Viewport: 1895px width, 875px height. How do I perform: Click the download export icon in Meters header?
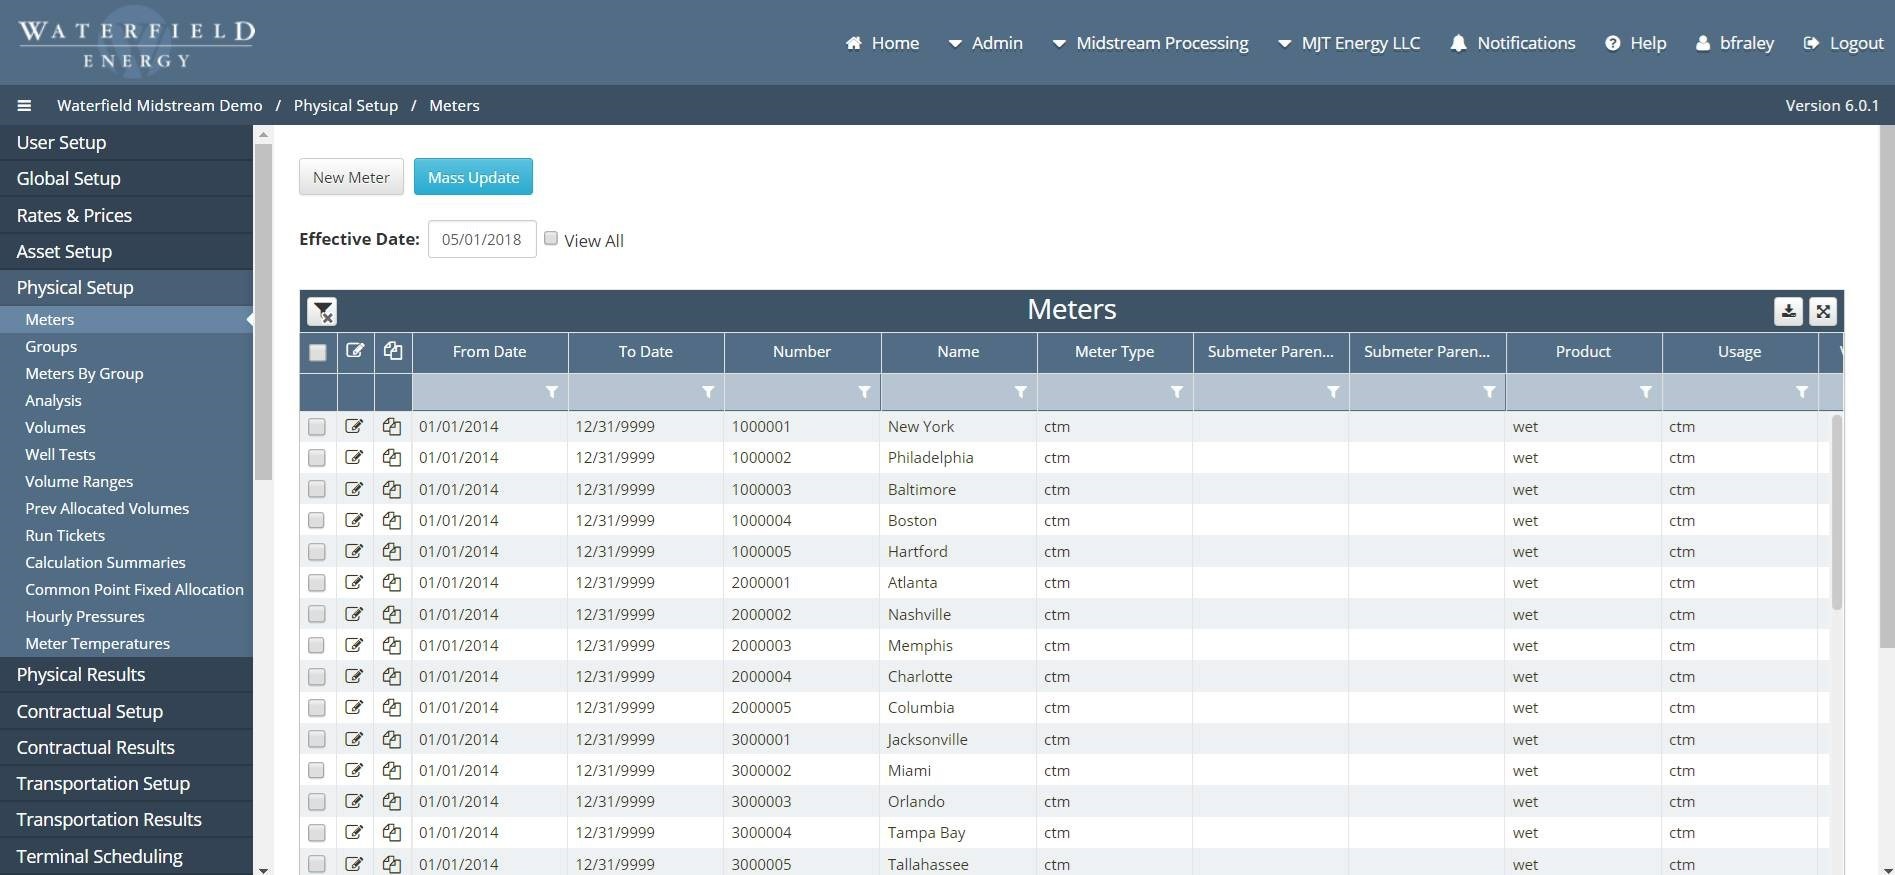pos(1788,312)
